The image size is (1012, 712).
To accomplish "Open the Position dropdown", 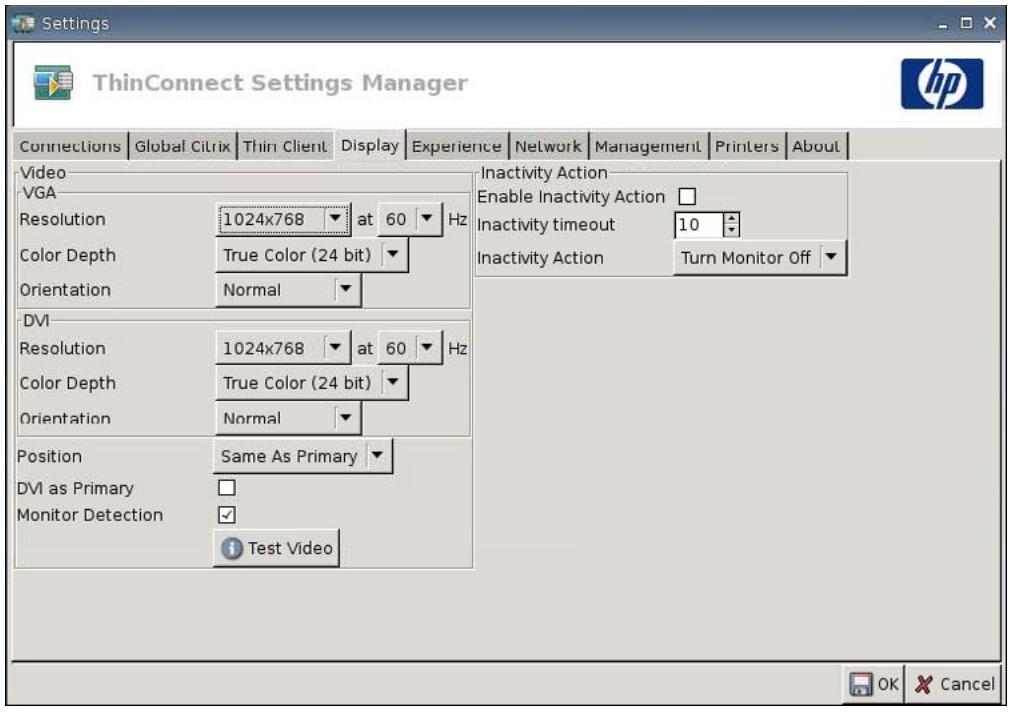I will [x=303, y=456].
